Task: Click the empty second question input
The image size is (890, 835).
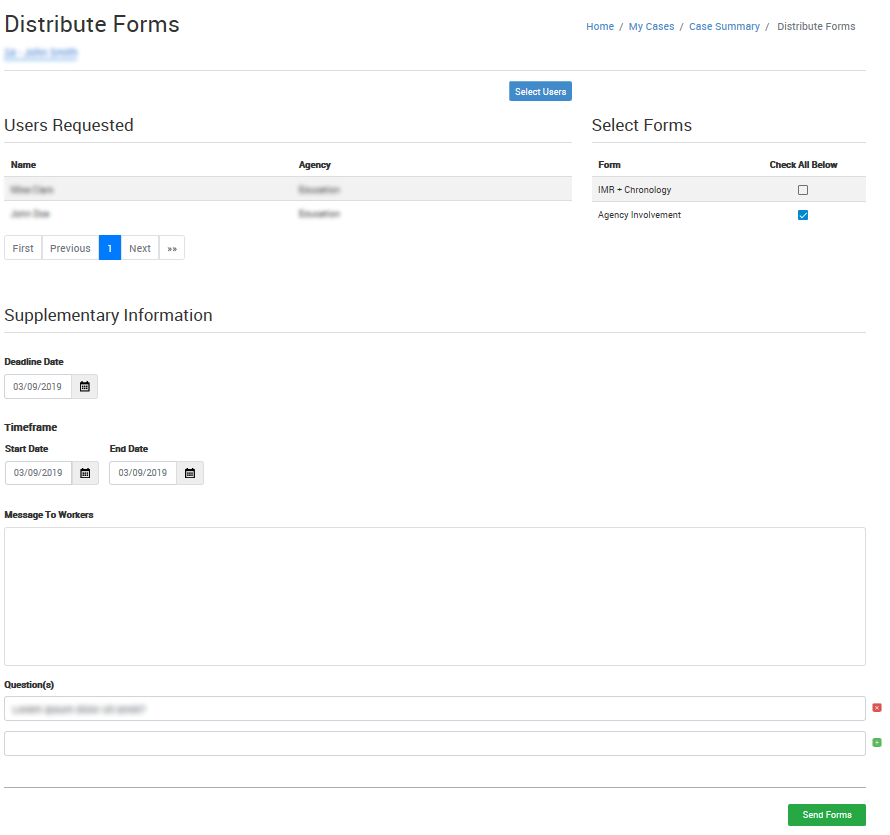Action: click(435, 744)
